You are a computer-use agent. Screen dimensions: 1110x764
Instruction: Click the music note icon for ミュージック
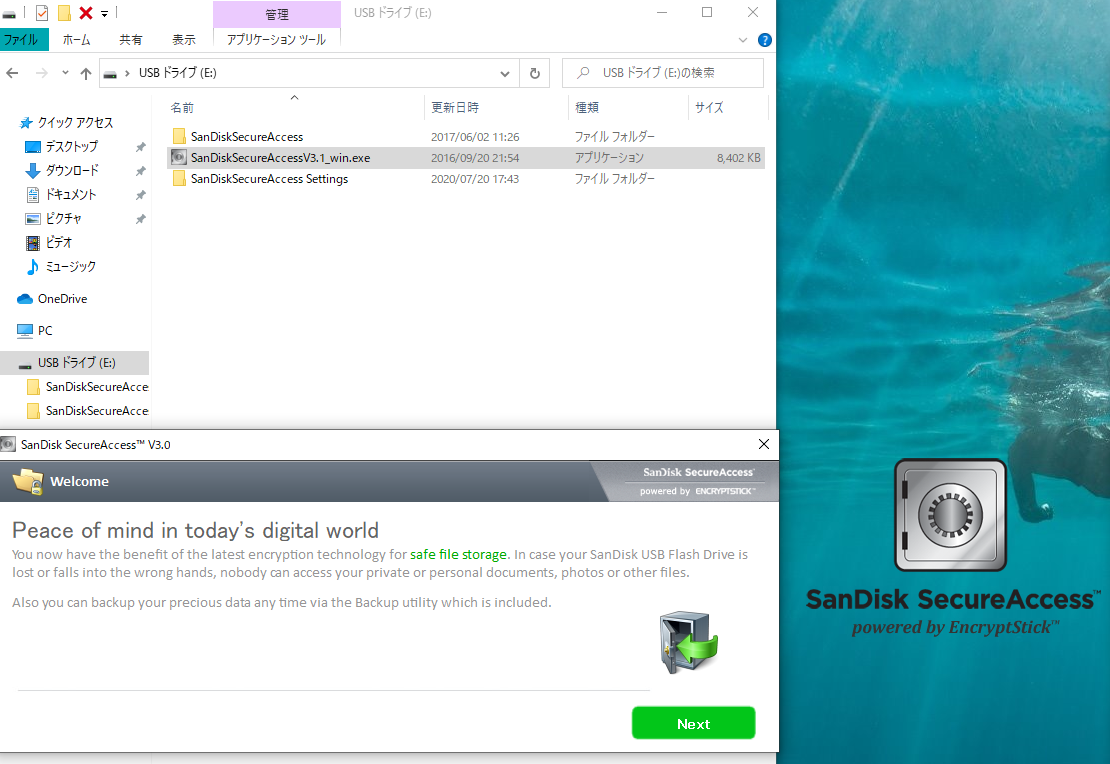click(x=33, y=267)
